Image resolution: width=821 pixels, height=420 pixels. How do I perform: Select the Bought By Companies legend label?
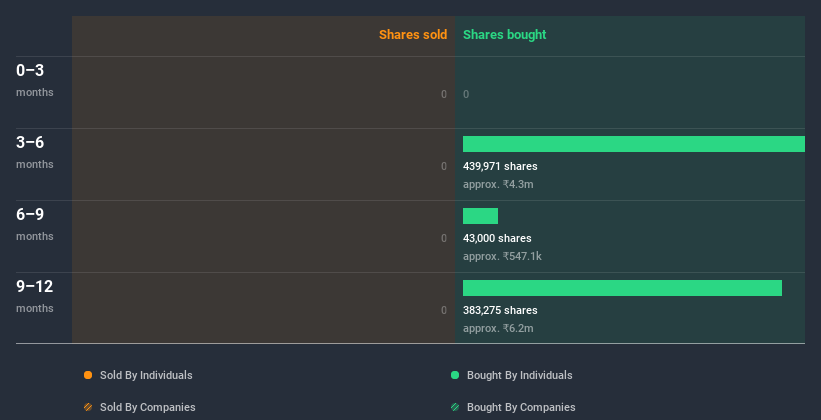[x=521, y=407]
